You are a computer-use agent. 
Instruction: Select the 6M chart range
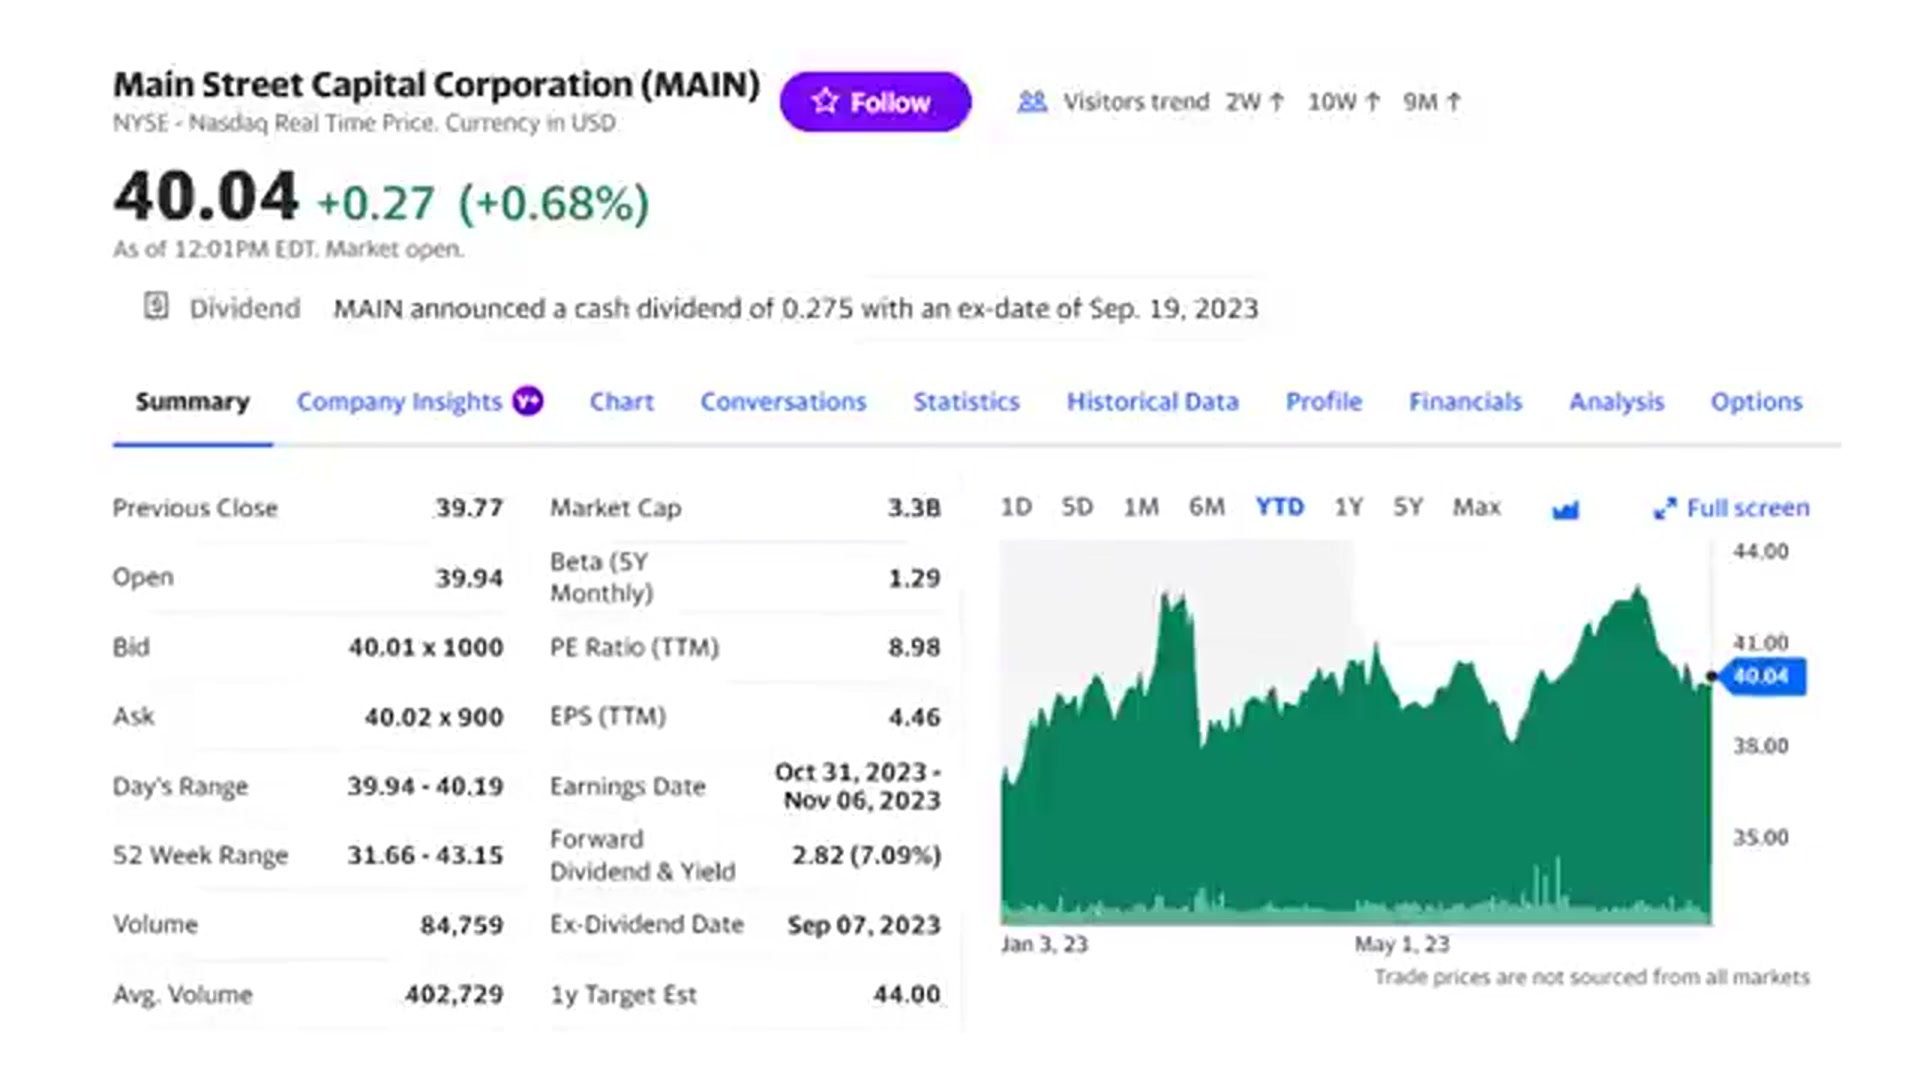1207,507
